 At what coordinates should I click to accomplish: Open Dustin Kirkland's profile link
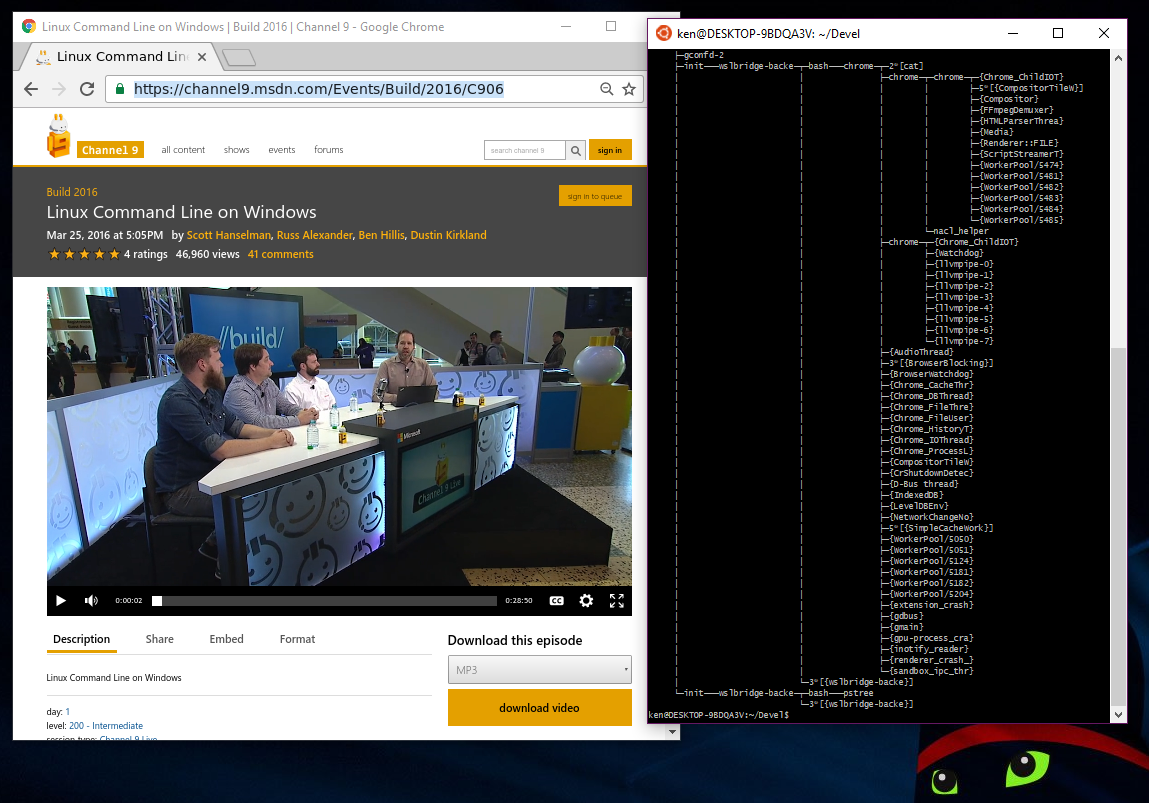click(448, 235)
